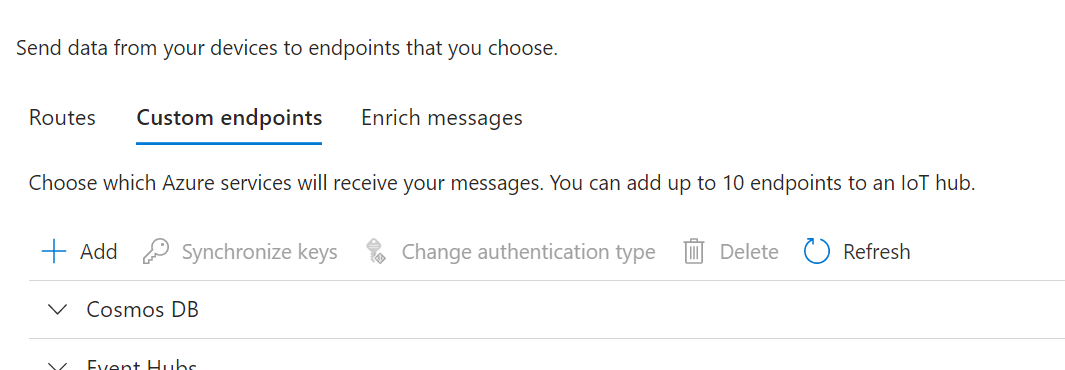Click the Event Hubs section label
This screenshot has width=1065, height=370.
tap(142, 365)
